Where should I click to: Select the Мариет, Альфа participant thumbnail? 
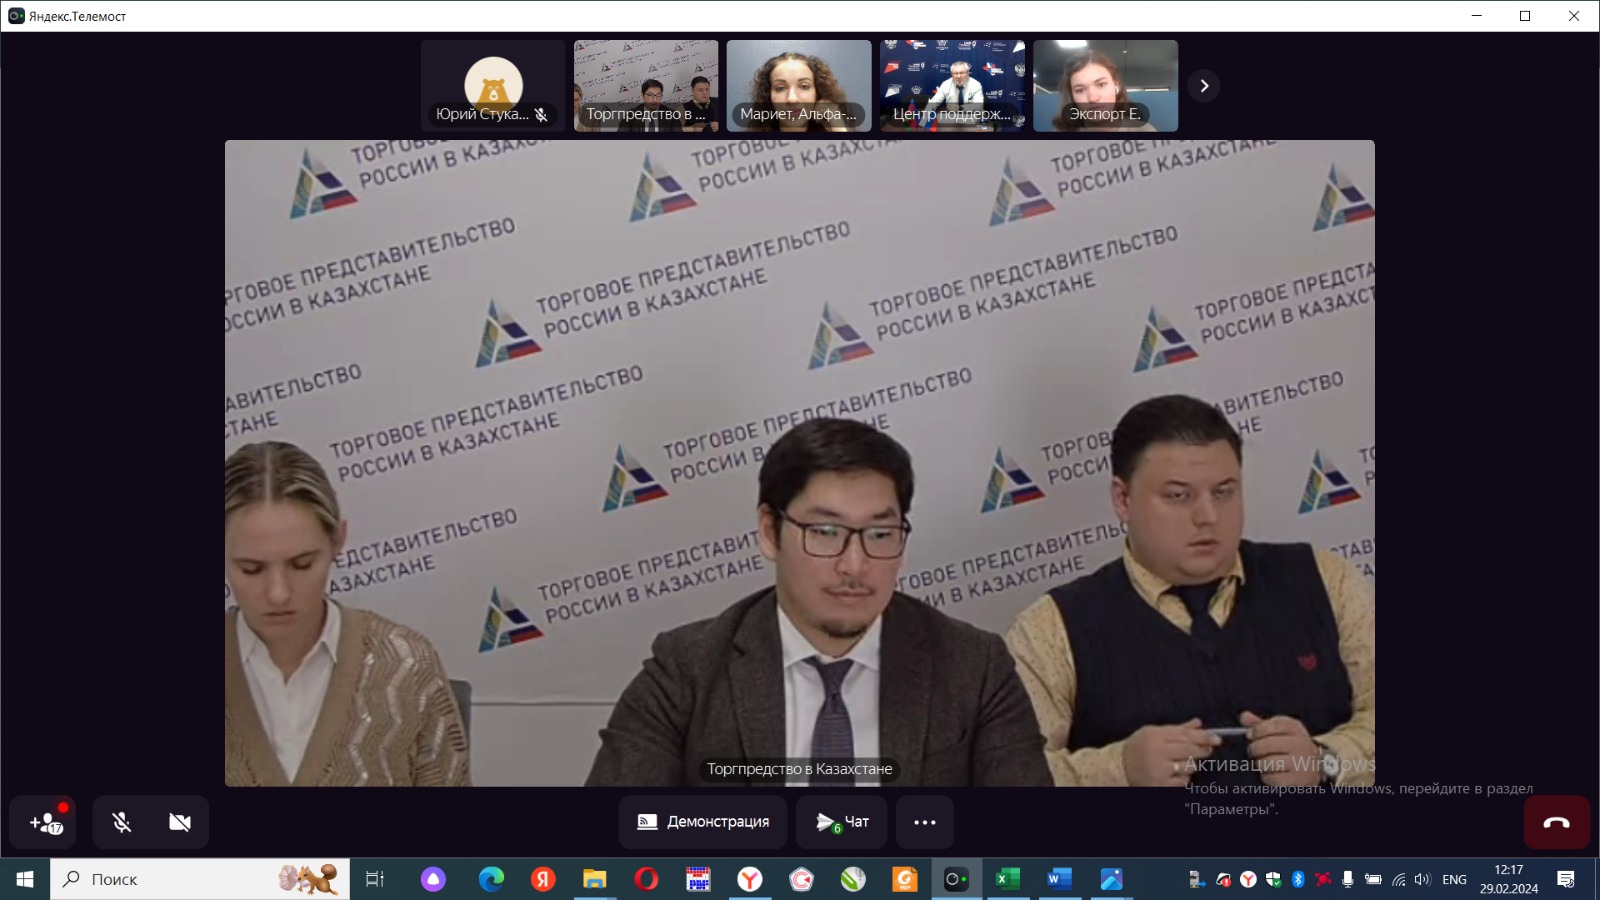coord(799,86)
